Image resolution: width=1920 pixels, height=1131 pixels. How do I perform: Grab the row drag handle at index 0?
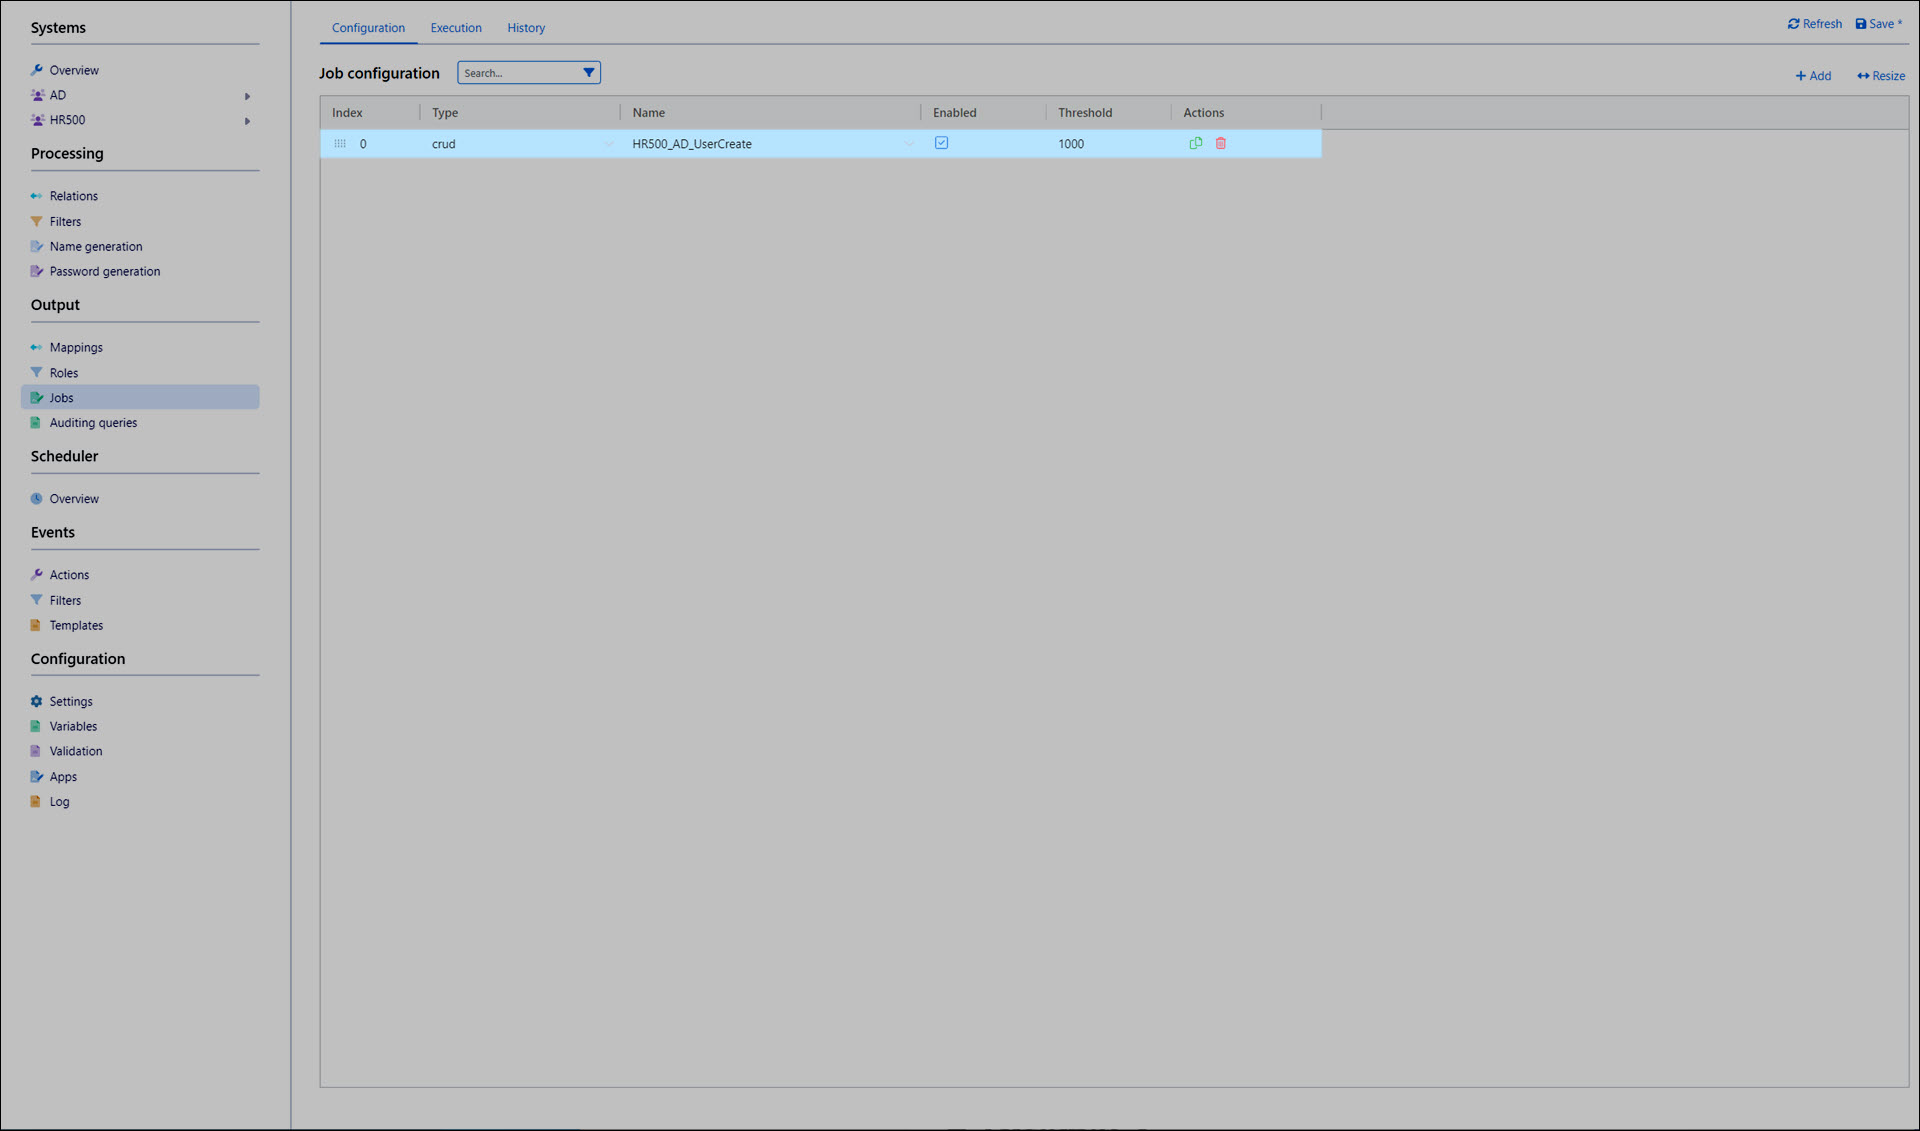click(340, 143)
